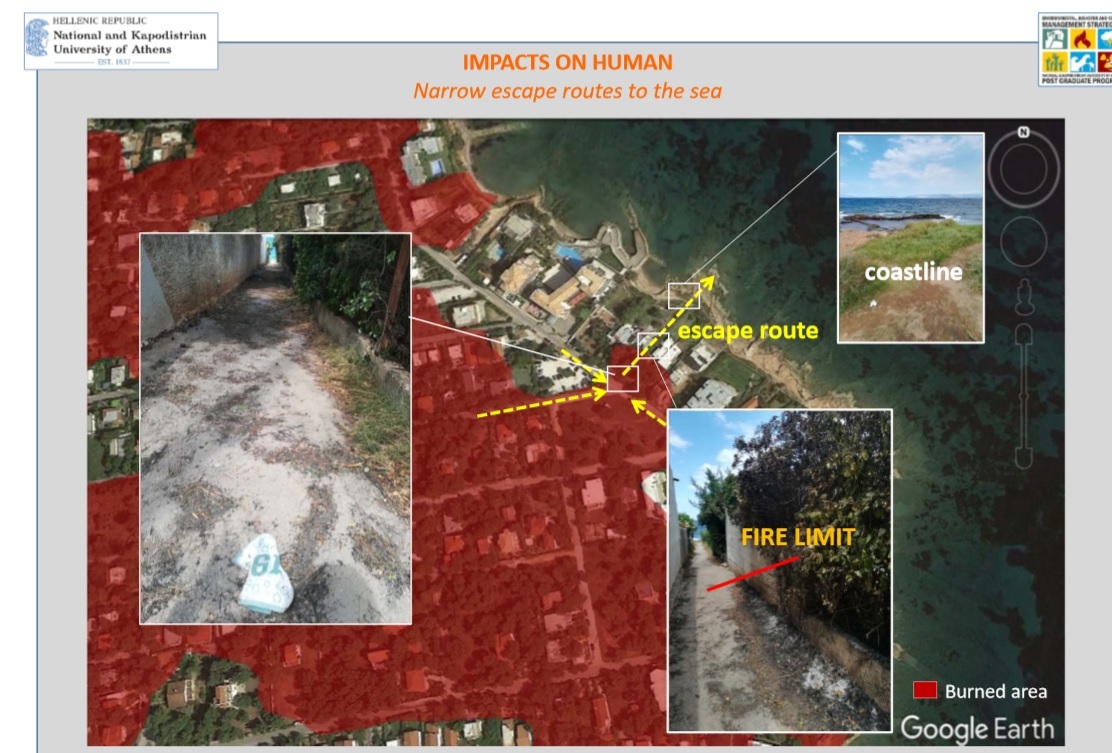Open the FIRE LIMIT alley photo

(x=779, y=570)
